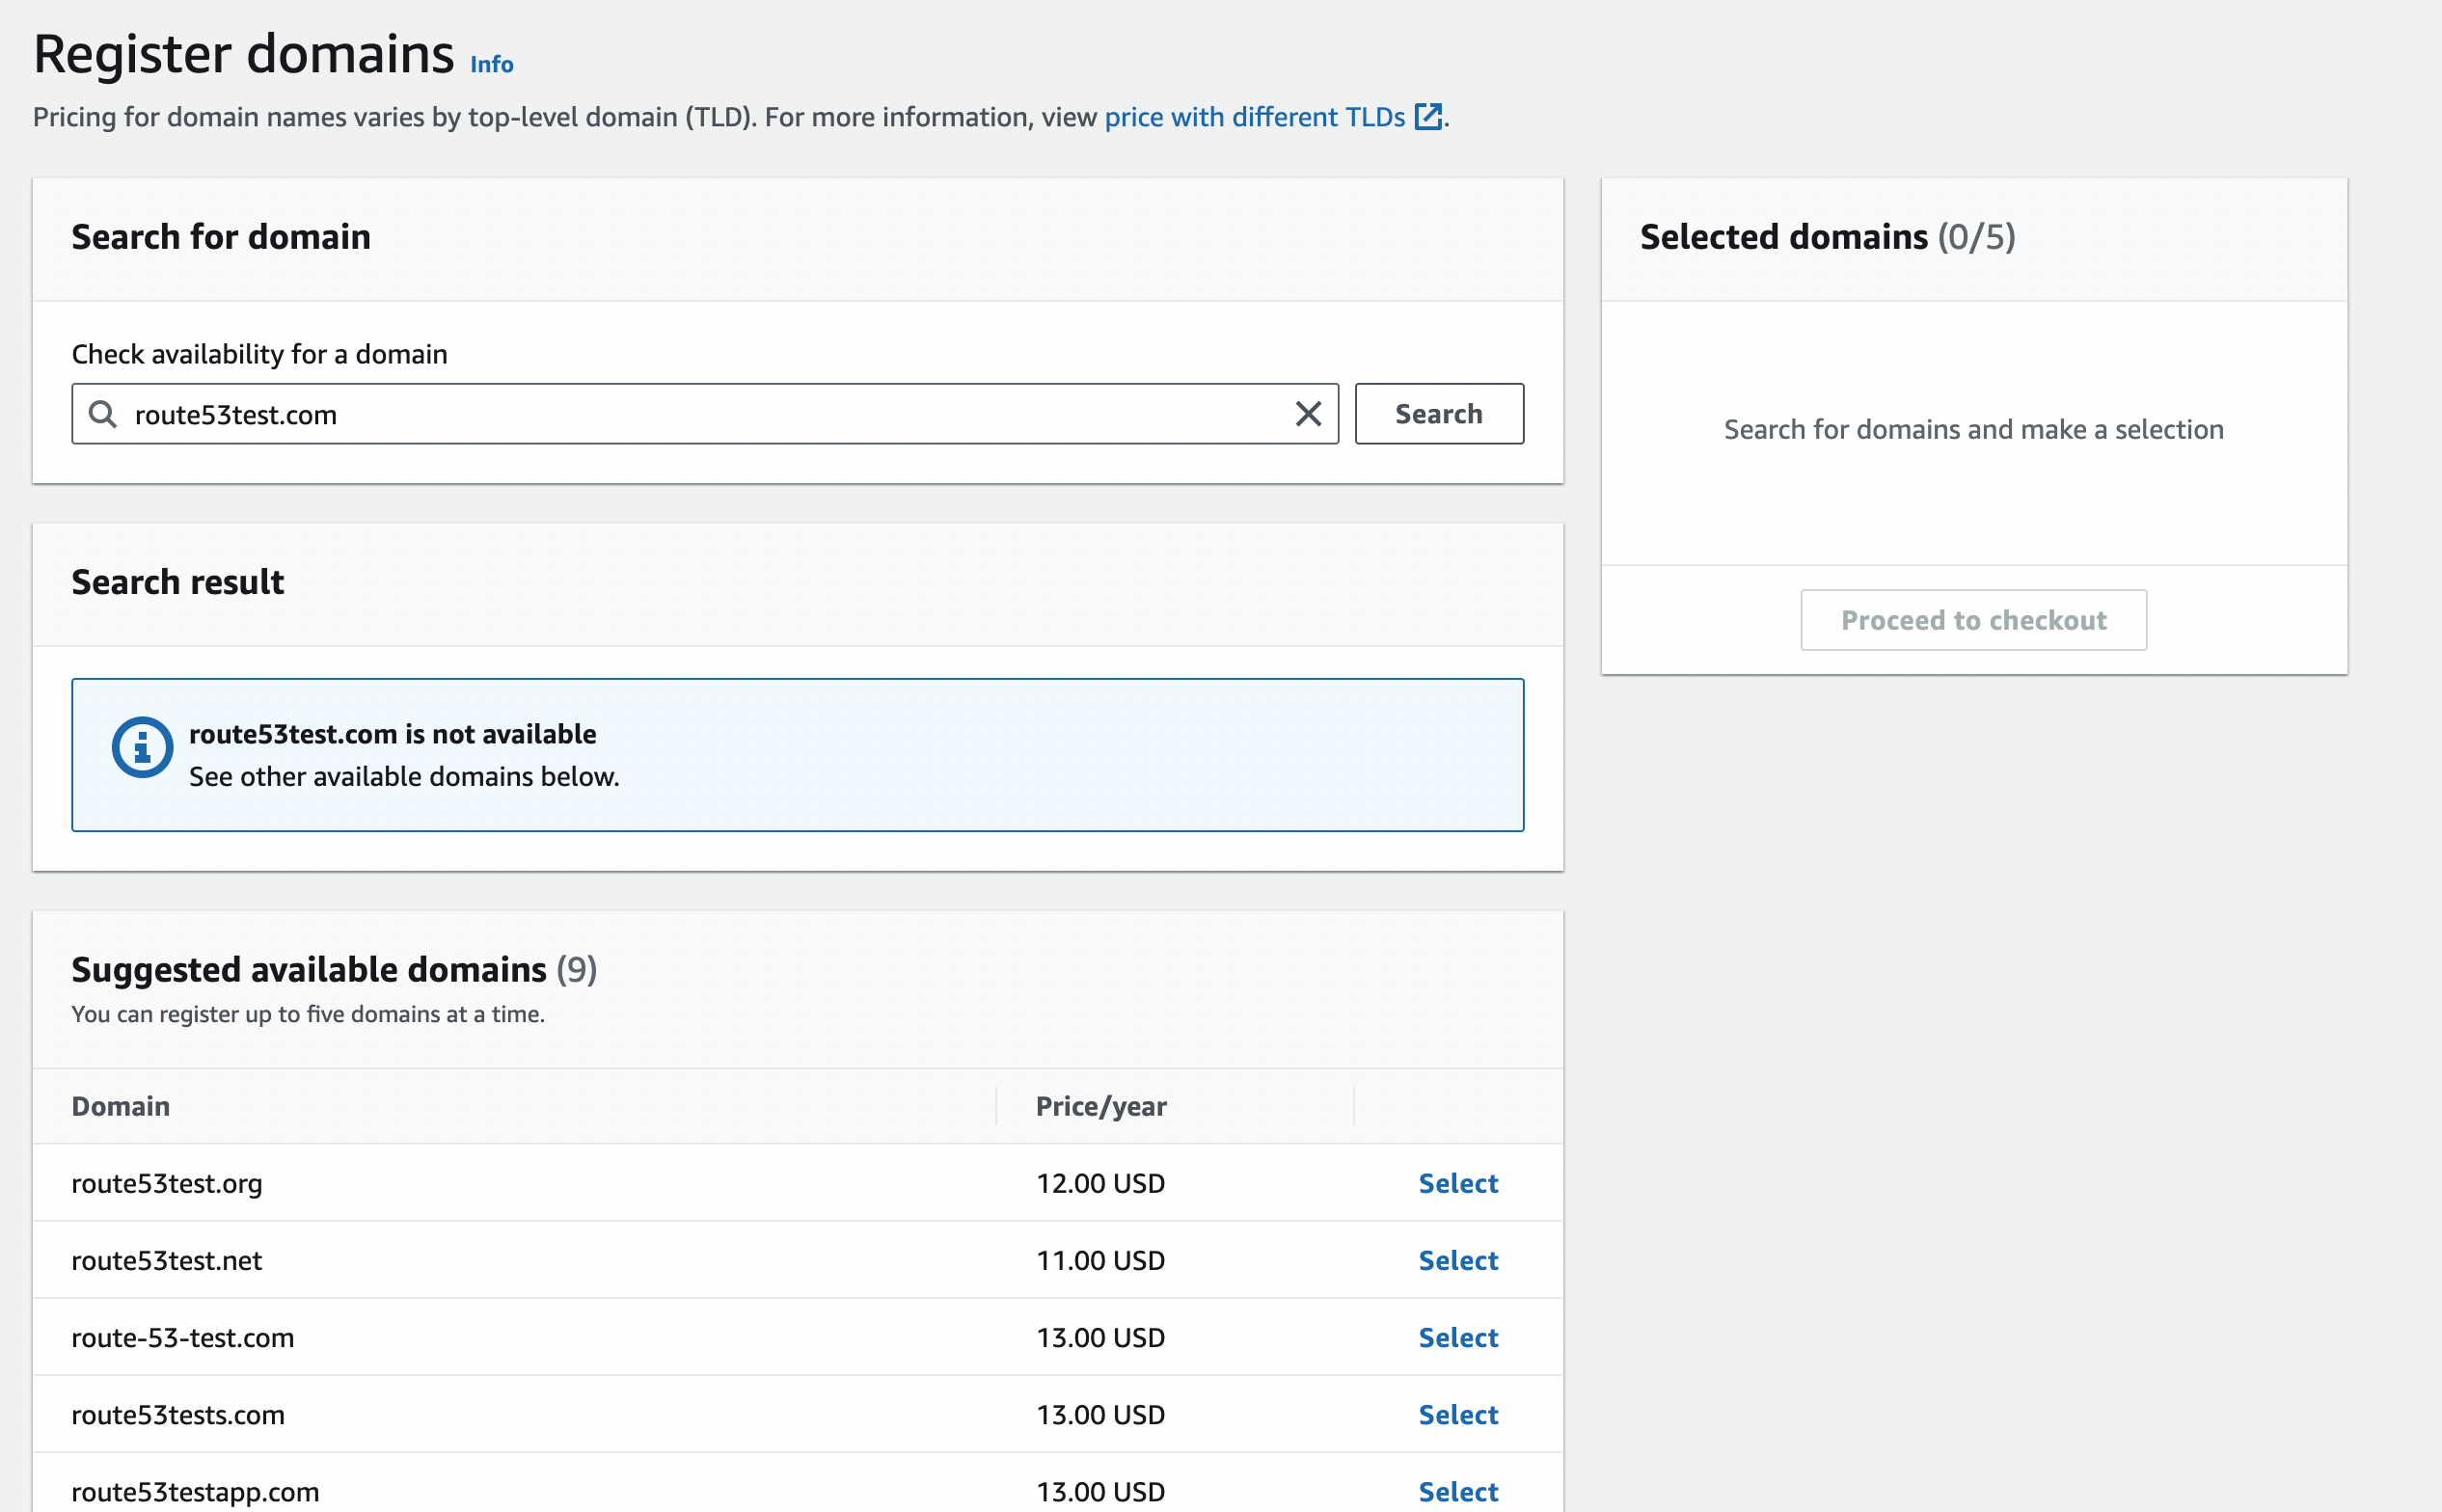Select route-53-test.com domain
Image resolution: width=2442 pixels, height=1512 pixels.
point(1458,1337)
